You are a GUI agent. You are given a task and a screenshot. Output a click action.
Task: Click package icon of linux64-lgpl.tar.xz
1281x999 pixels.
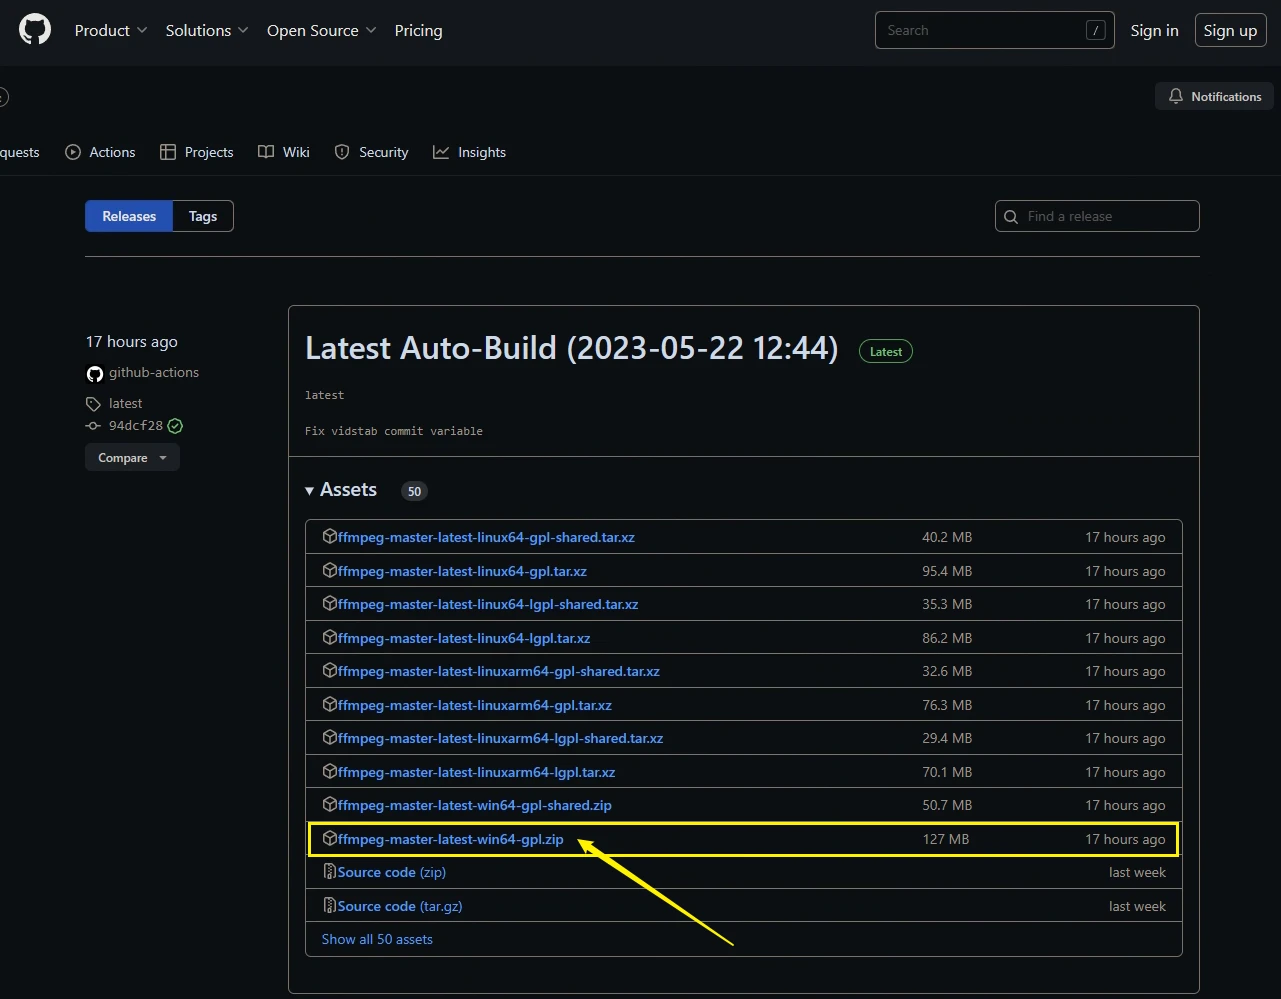coord(330,637)
